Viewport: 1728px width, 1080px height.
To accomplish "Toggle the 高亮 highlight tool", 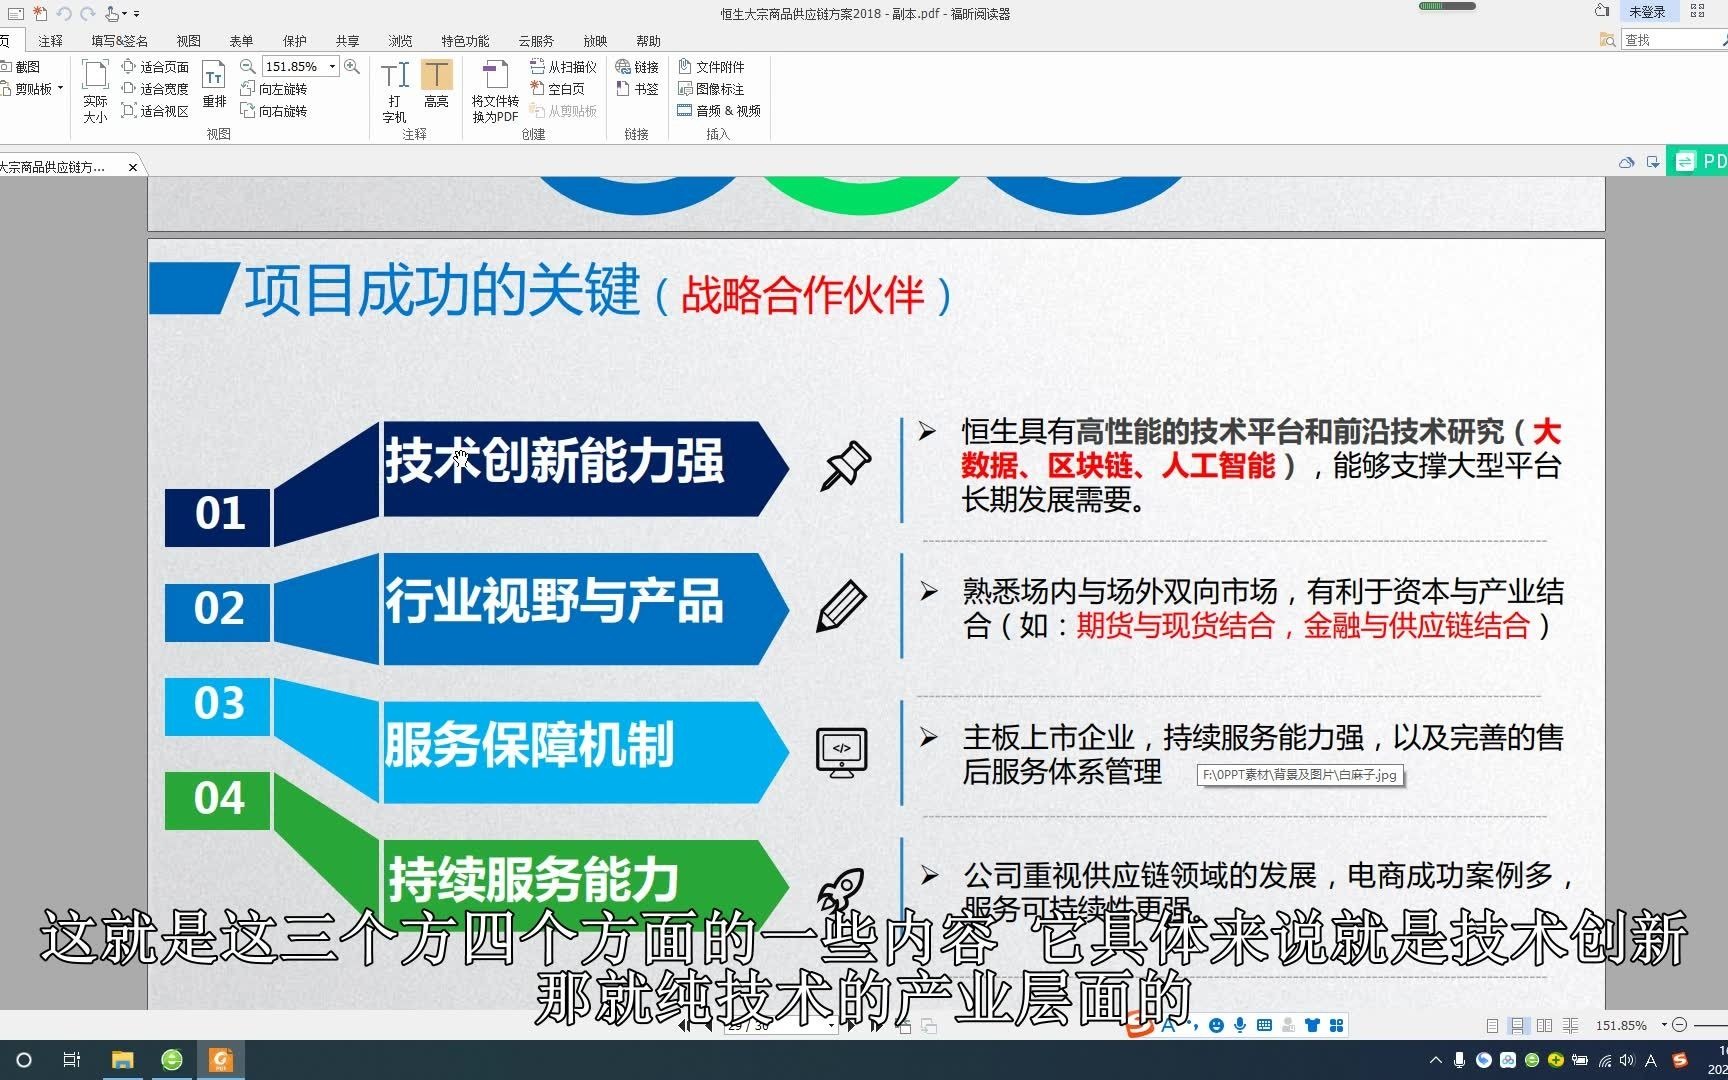I will click(x=436, y=84).
